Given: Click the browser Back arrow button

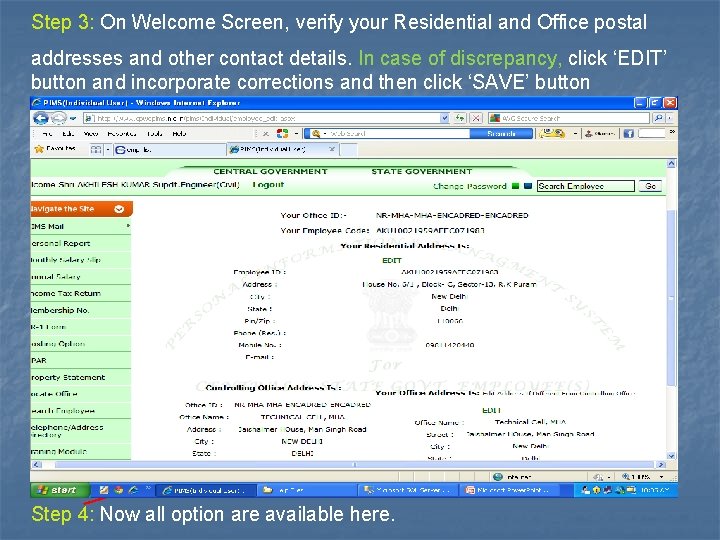Looking at the screenshot, I should coord(40,118).
